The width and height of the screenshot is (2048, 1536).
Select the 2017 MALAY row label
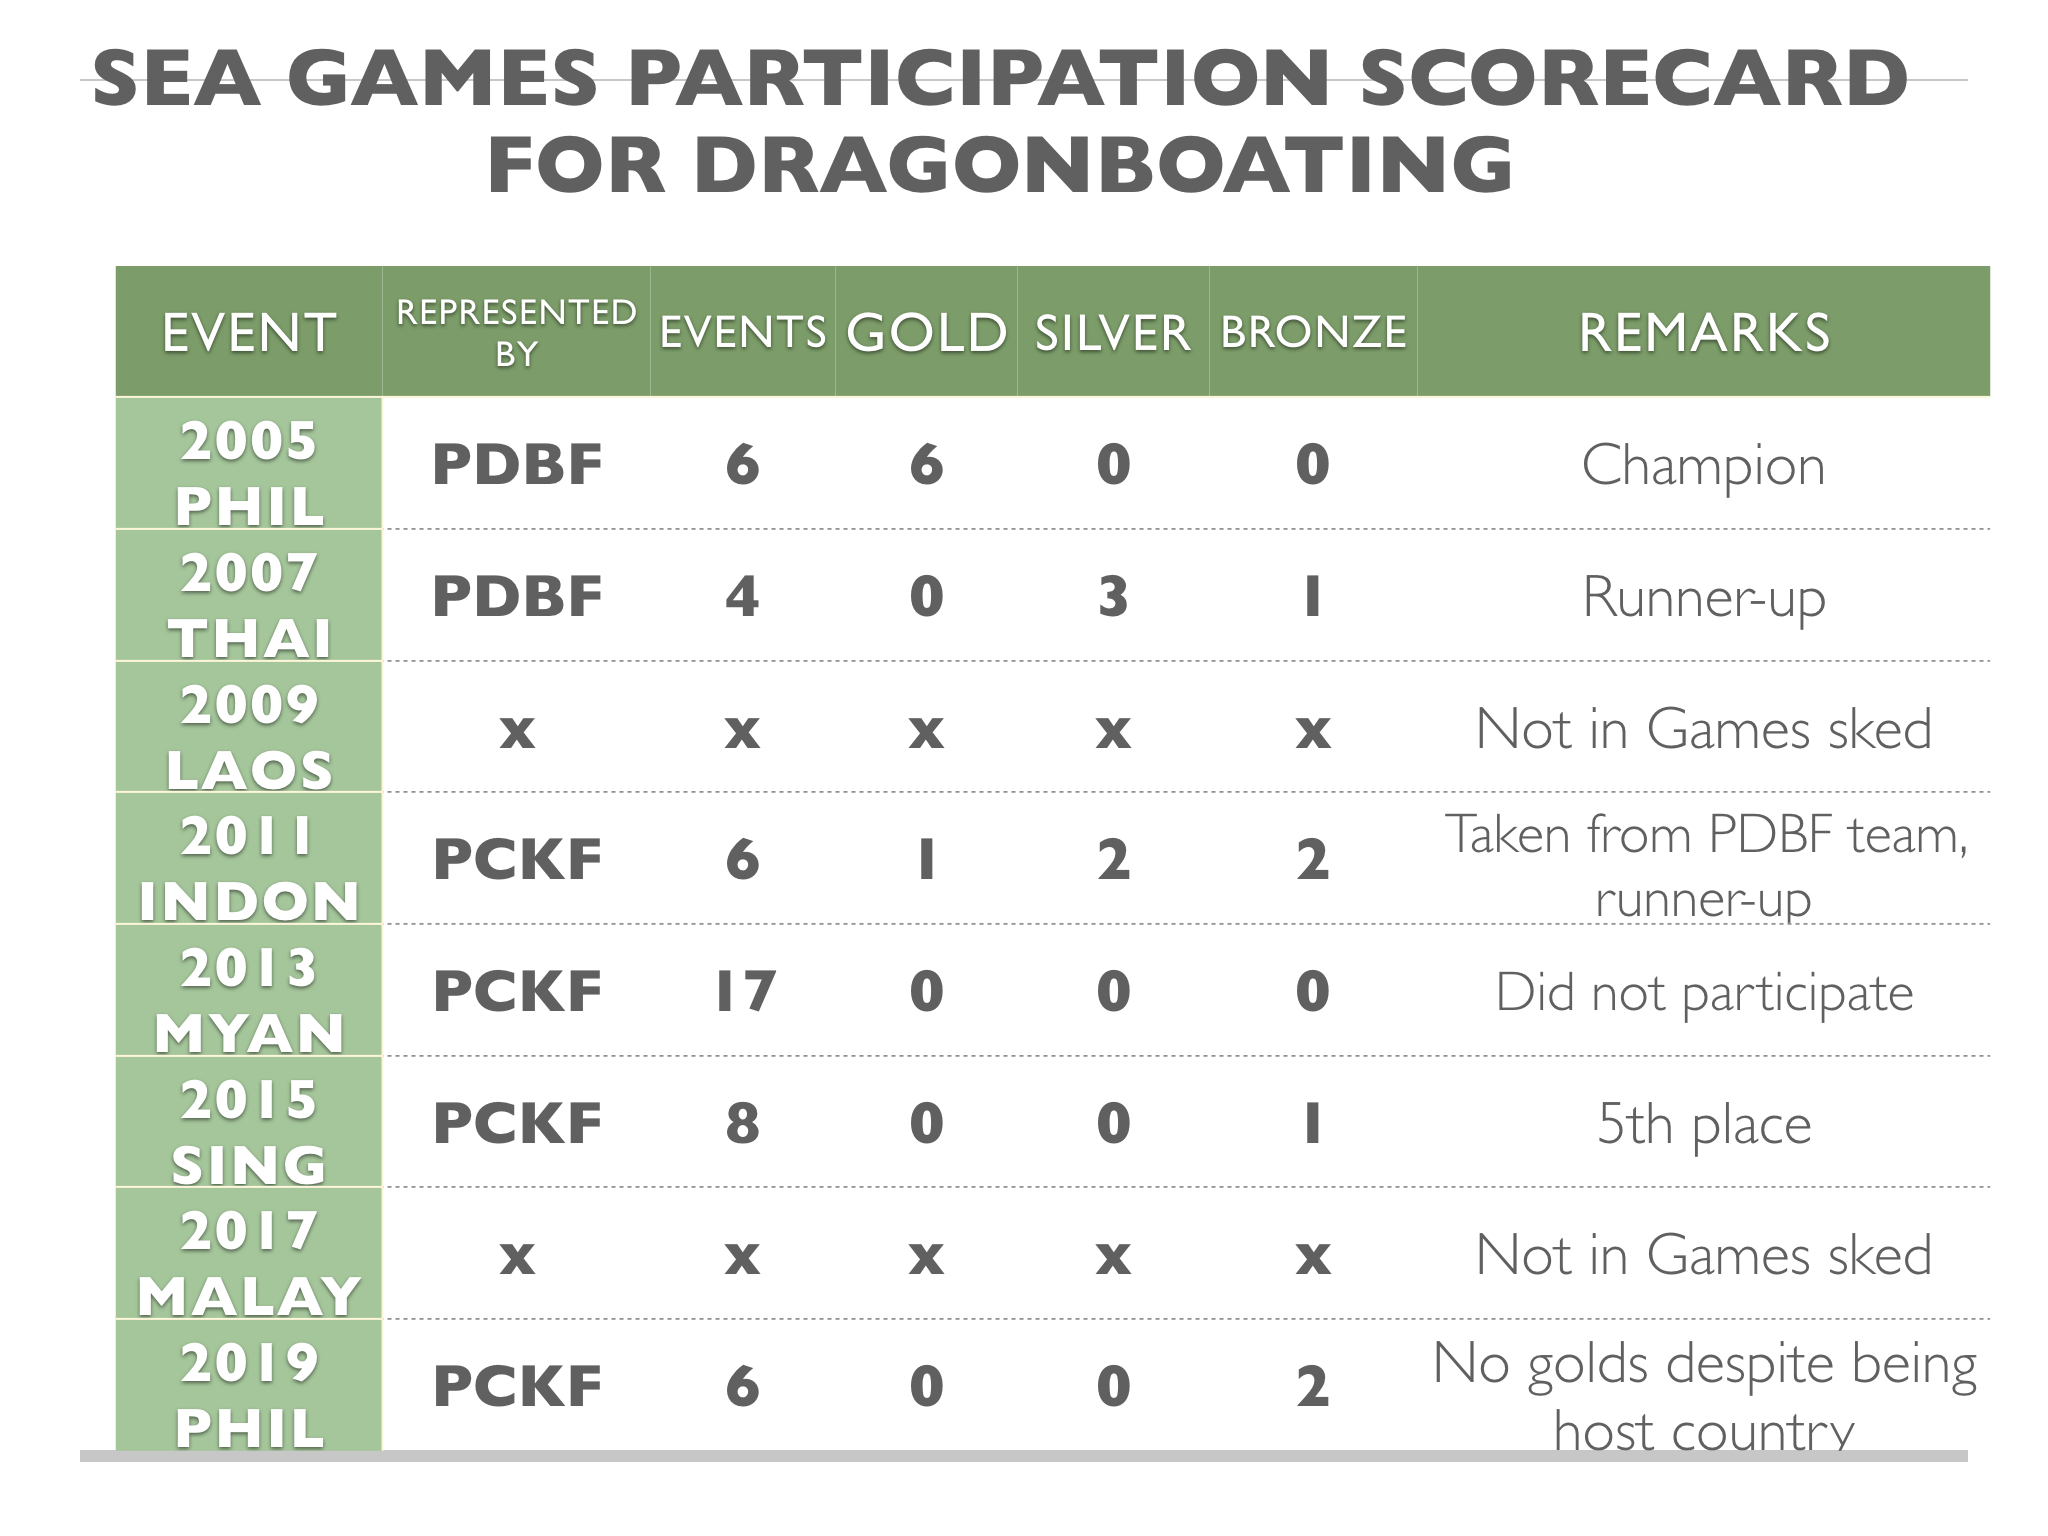(x=249, y=1262)
